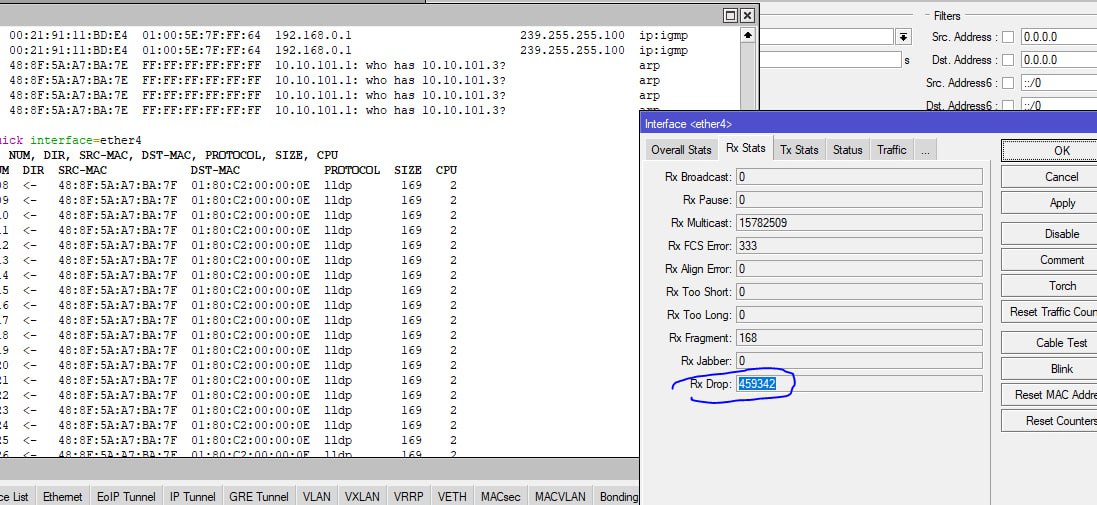Edit the Src. Address 0.0.0.0 field
The height and width of the screenshot is (505, 1097).
pyautogui.click(x=1059, y=37)
